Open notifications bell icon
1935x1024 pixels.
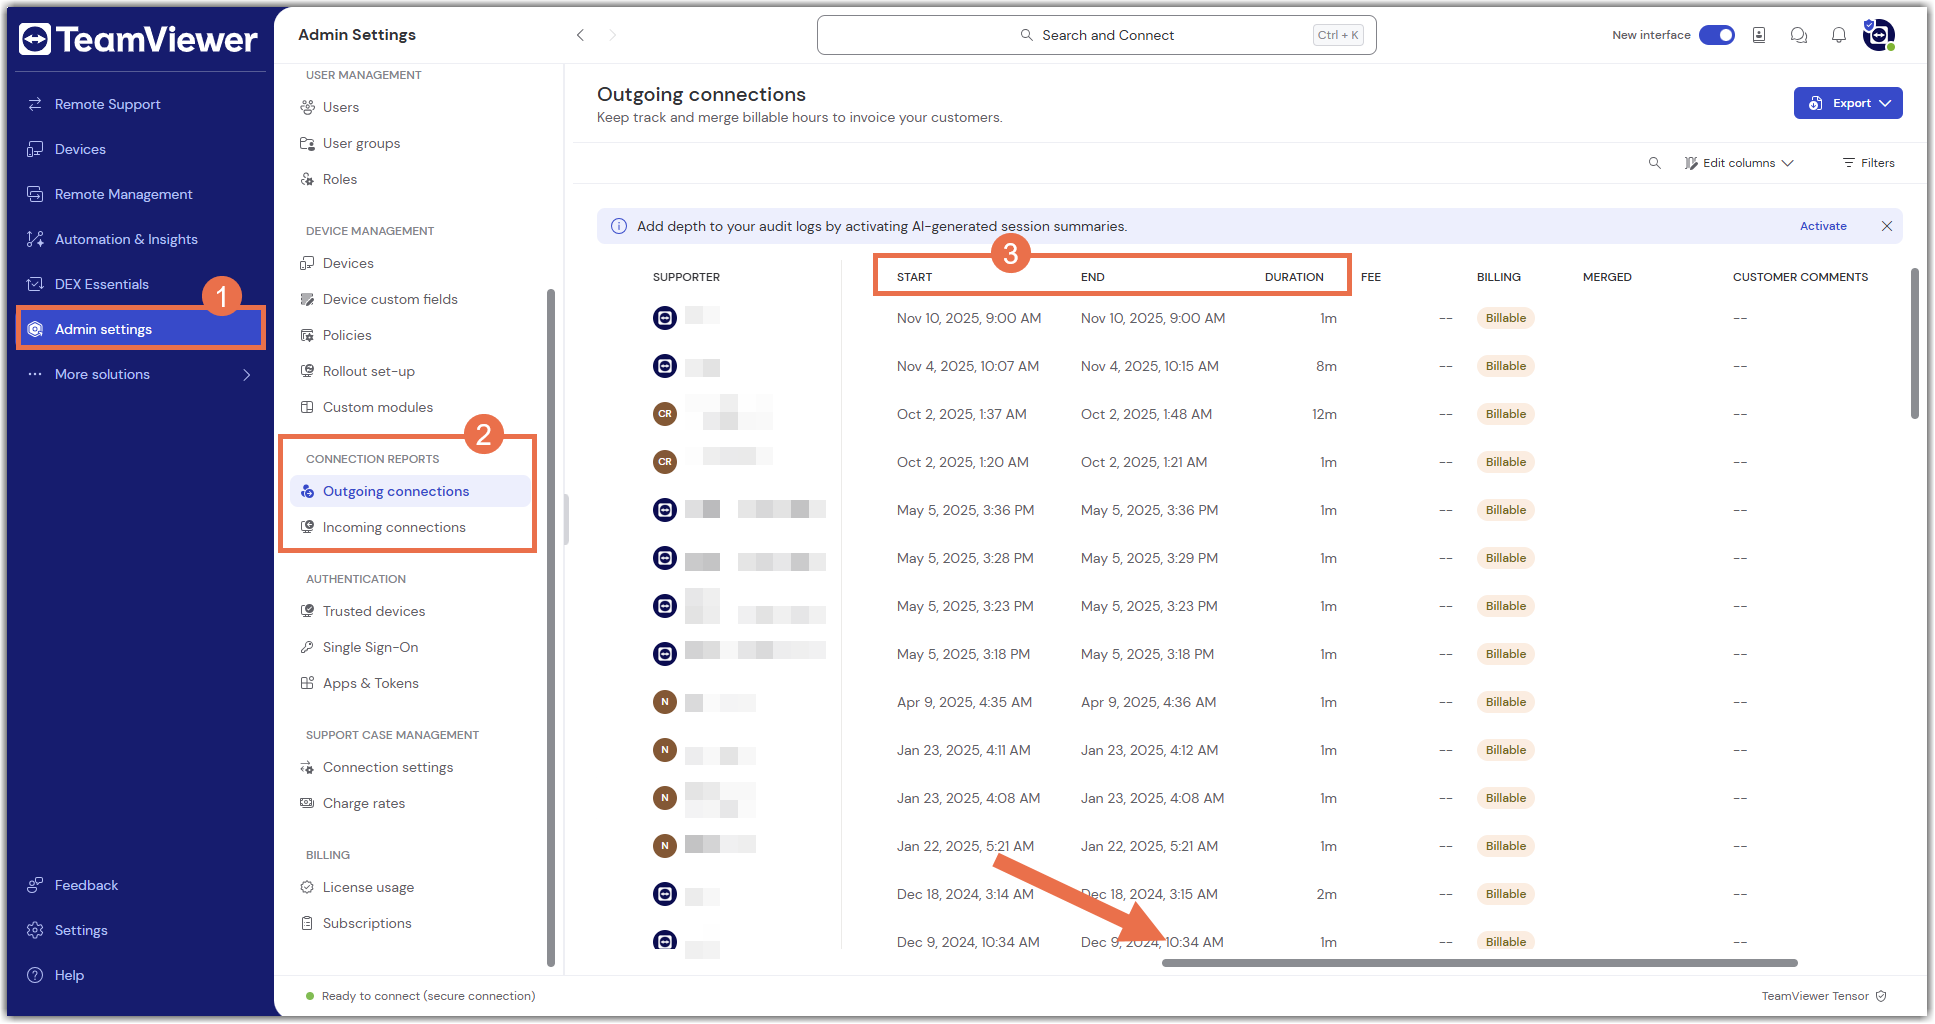point(1839,35)
